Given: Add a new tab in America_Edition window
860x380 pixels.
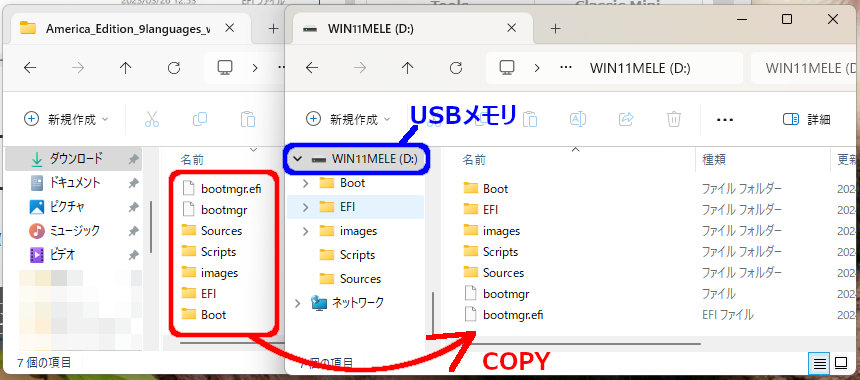Looking at the screenshot, I should [273, 29].
